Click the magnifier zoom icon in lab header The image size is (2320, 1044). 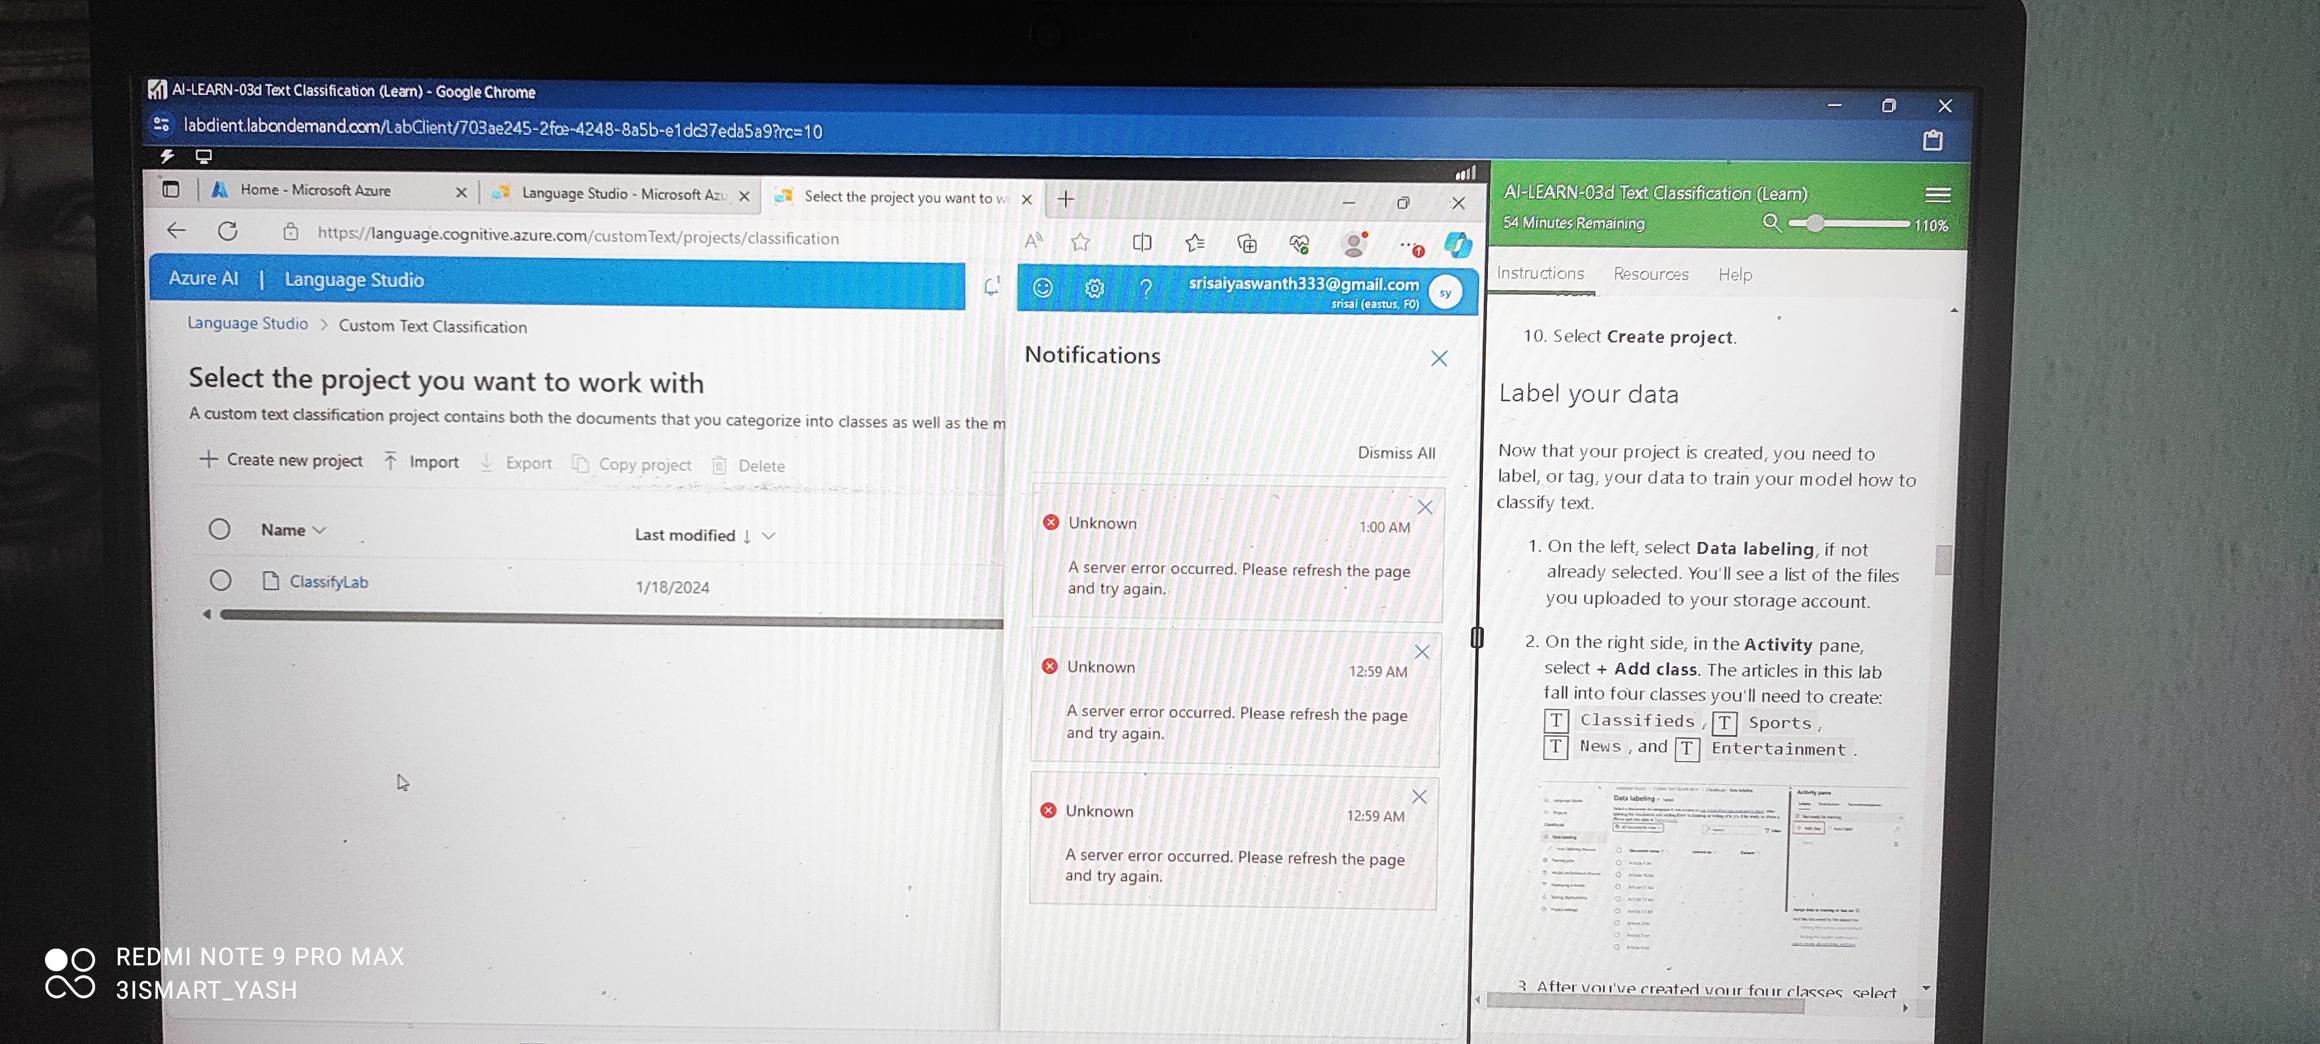1771,223
